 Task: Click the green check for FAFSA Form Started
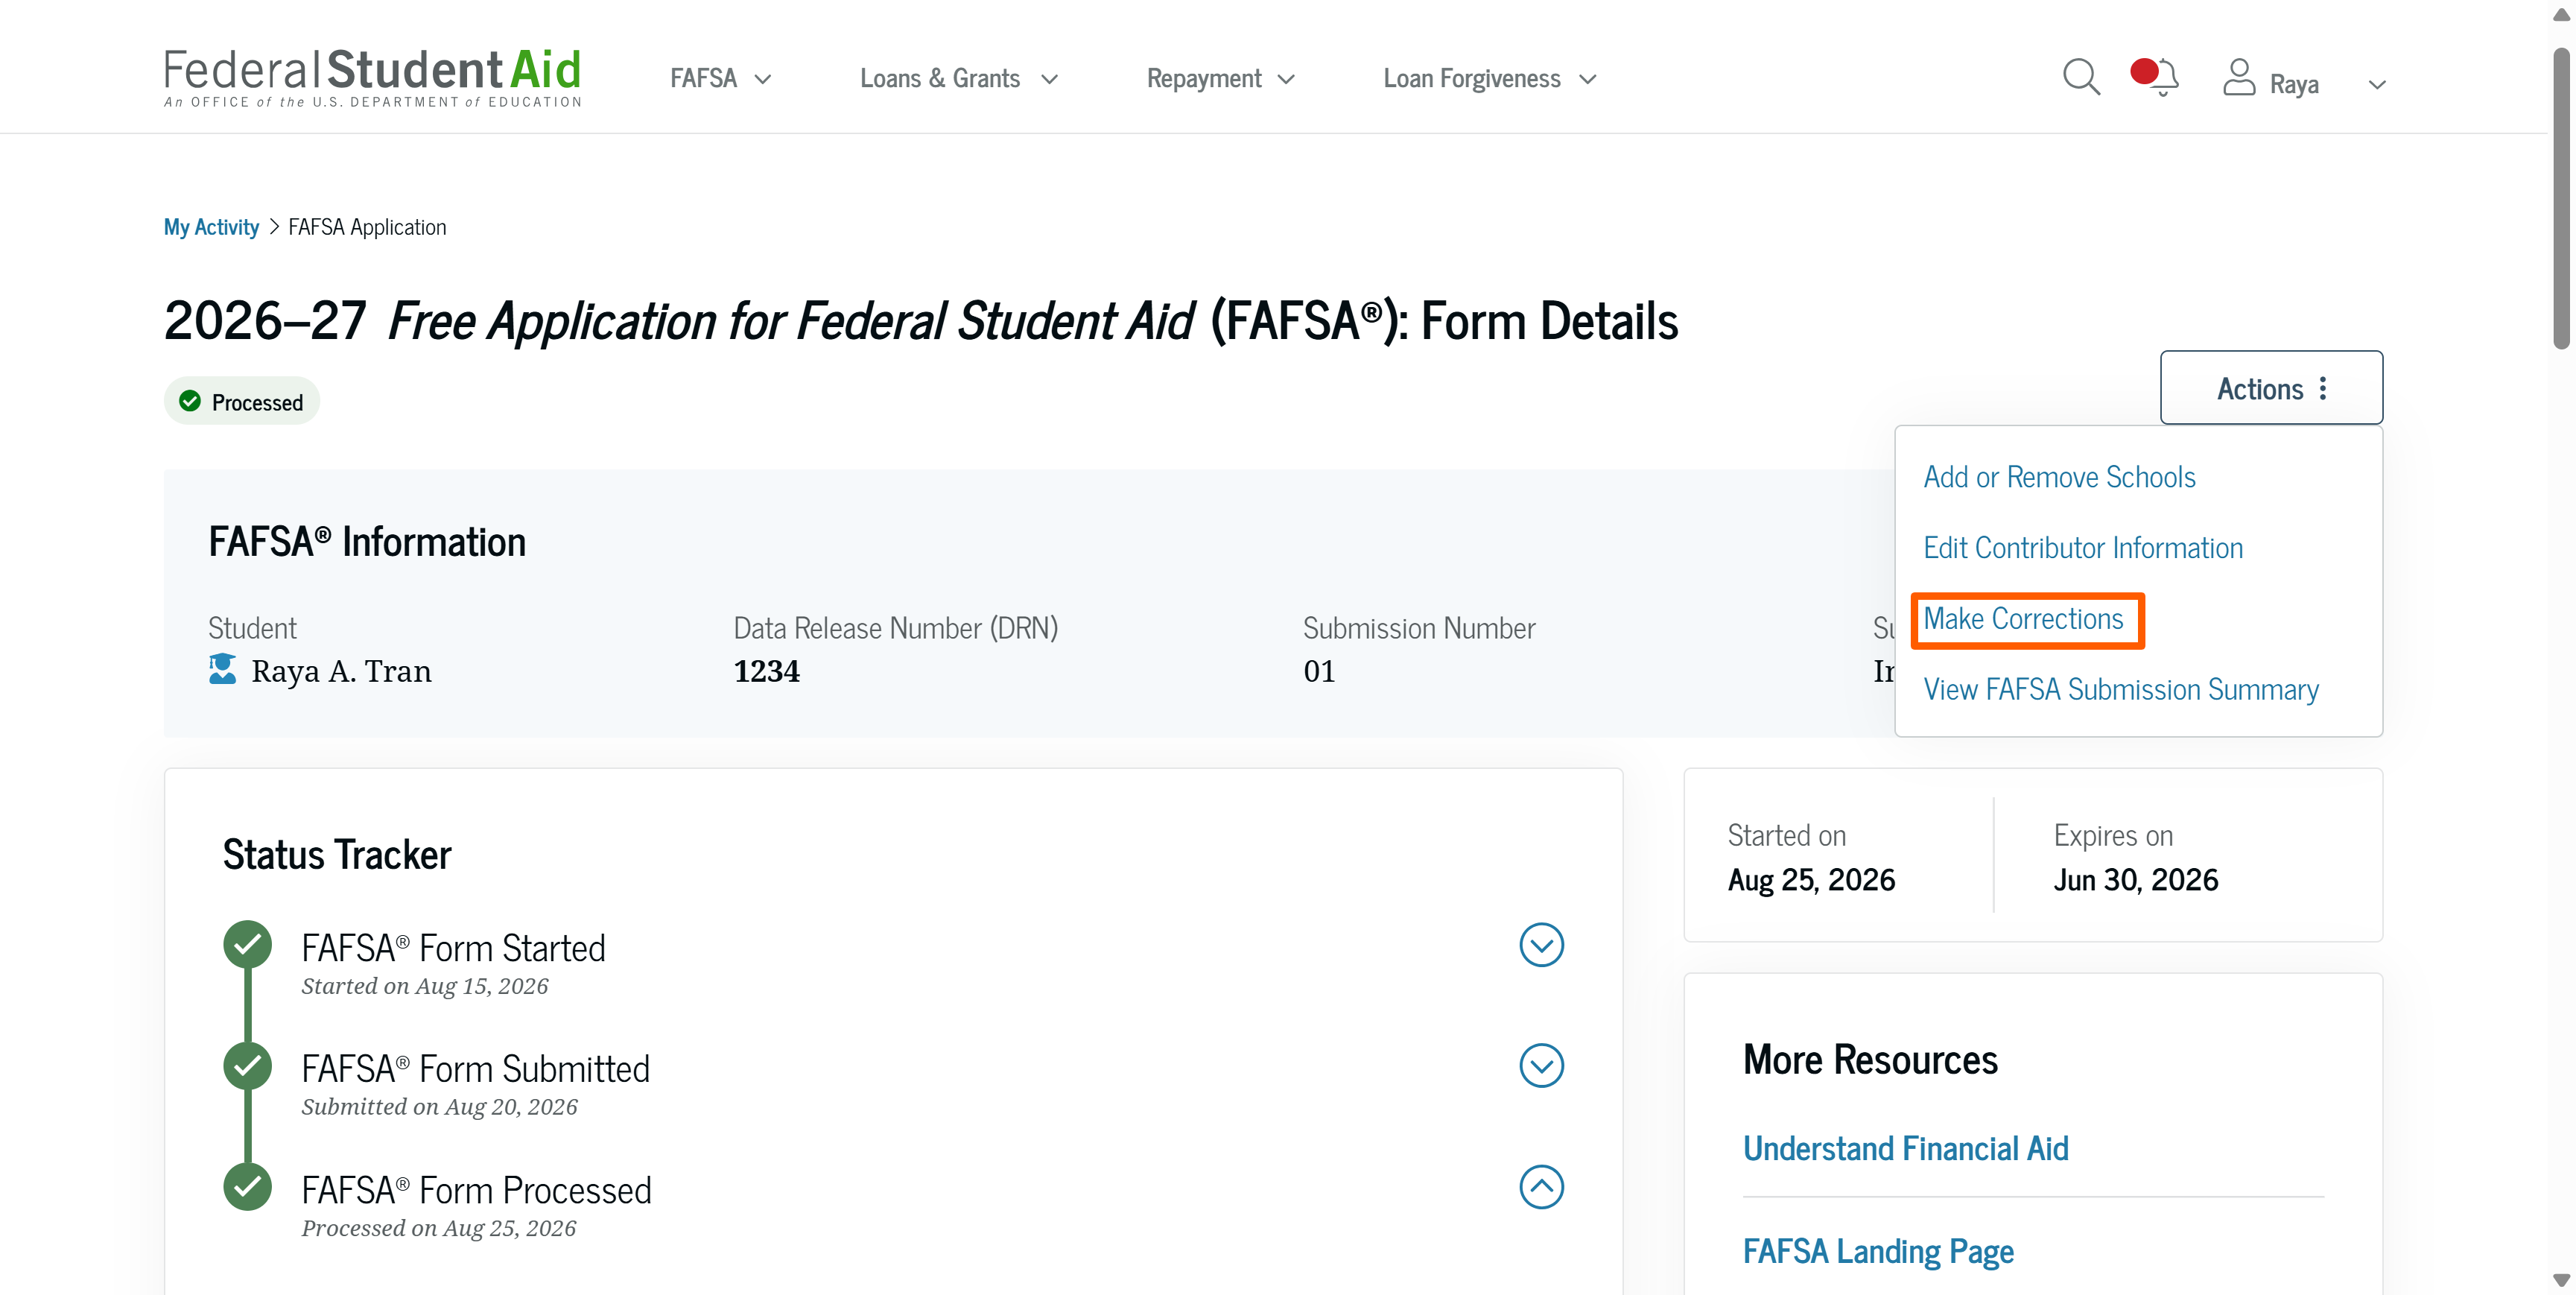247,944
